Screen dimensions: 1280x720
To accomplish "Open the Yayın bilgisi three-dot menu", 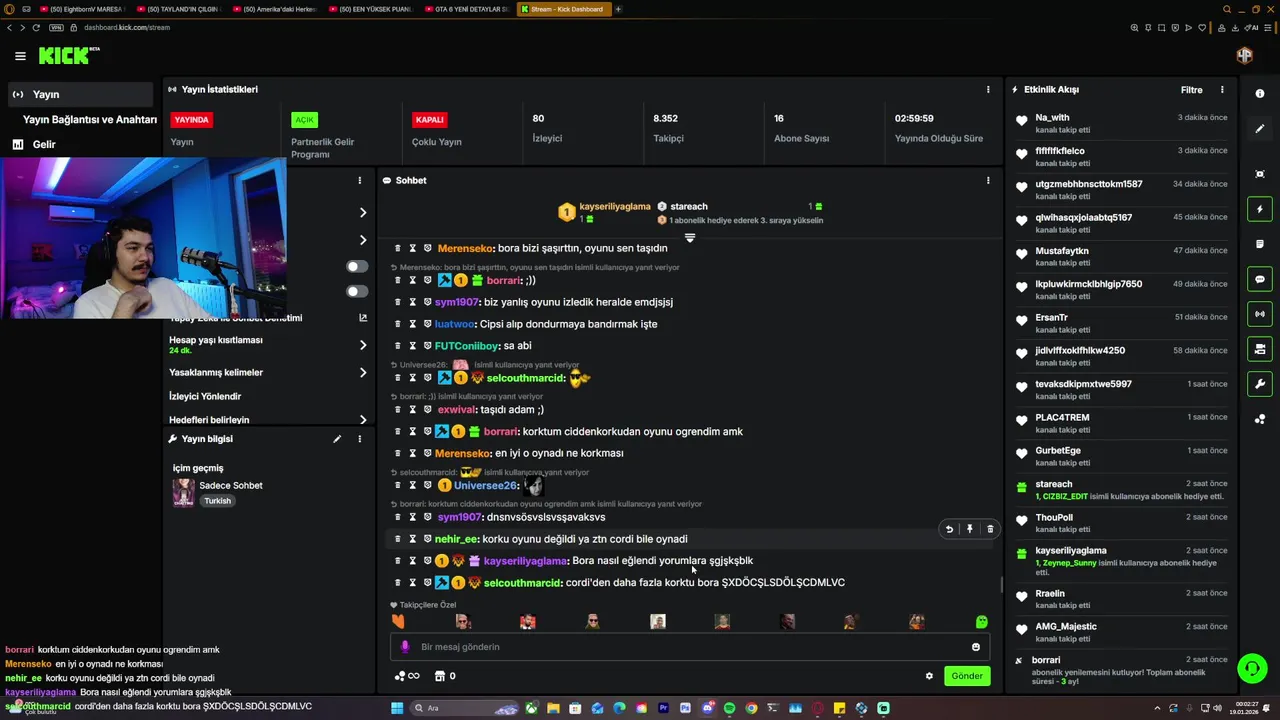I will coord(360,439).
